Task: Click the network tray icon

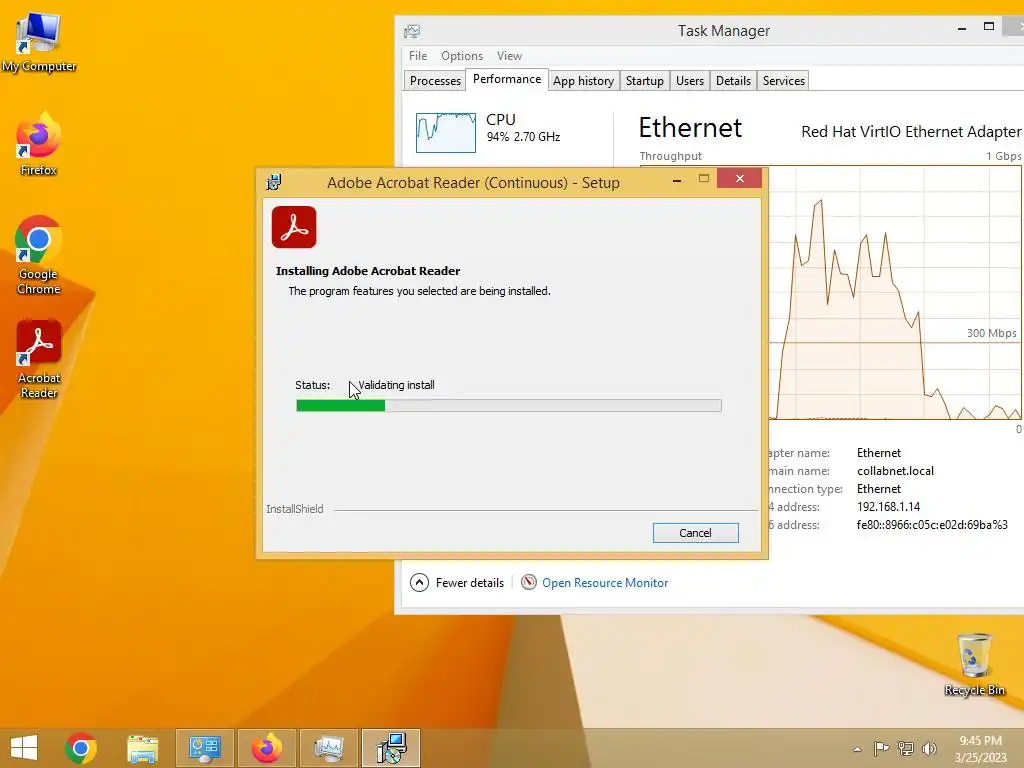Action: 905,748
